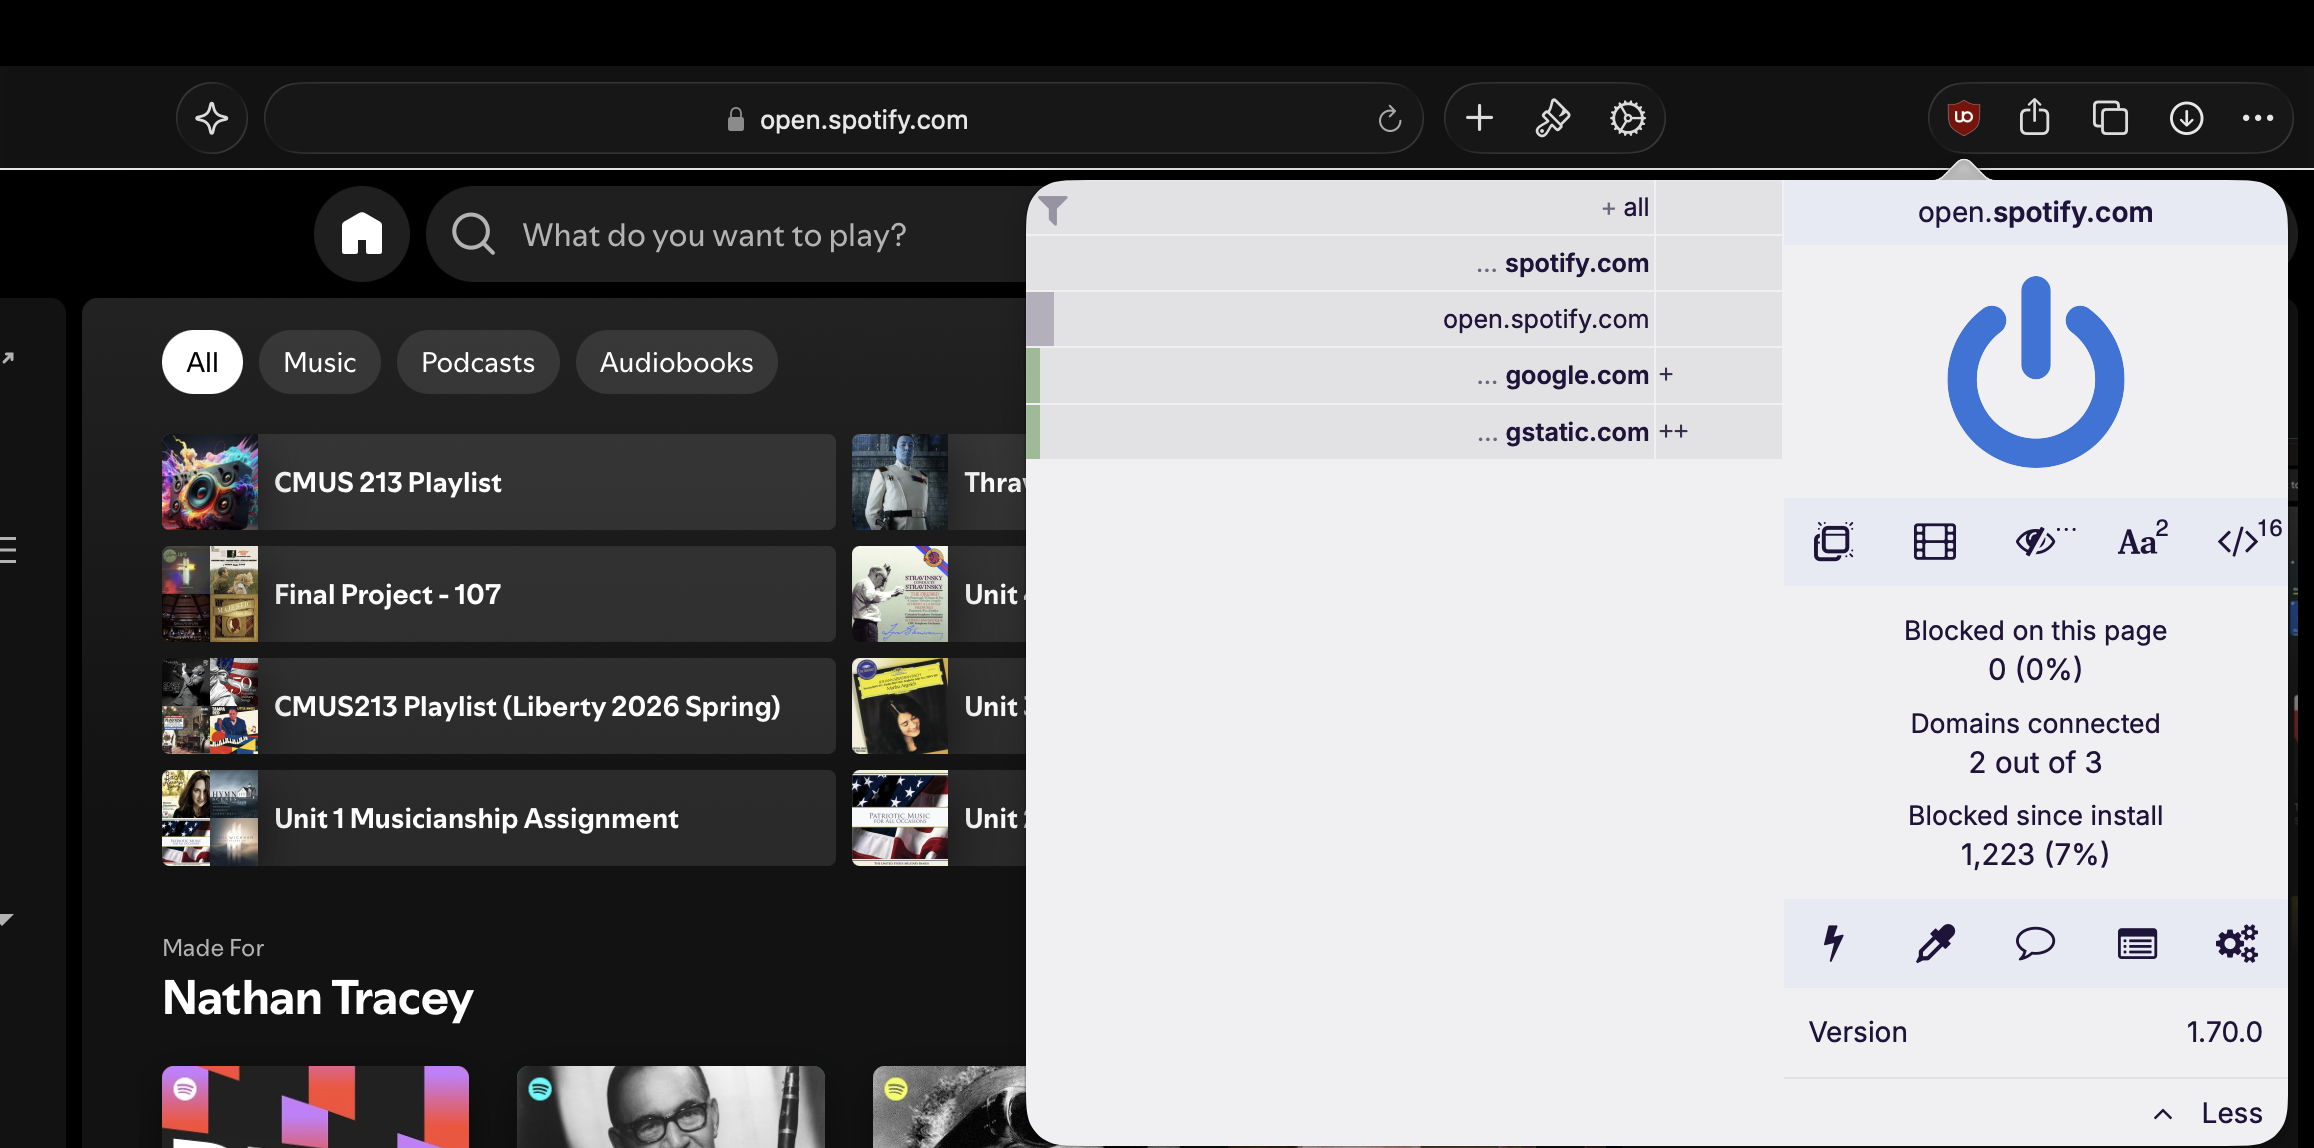Select the spotify.com firewall row
2314x1148 pixels.
pyautogui.click(x=1404, y=263)
